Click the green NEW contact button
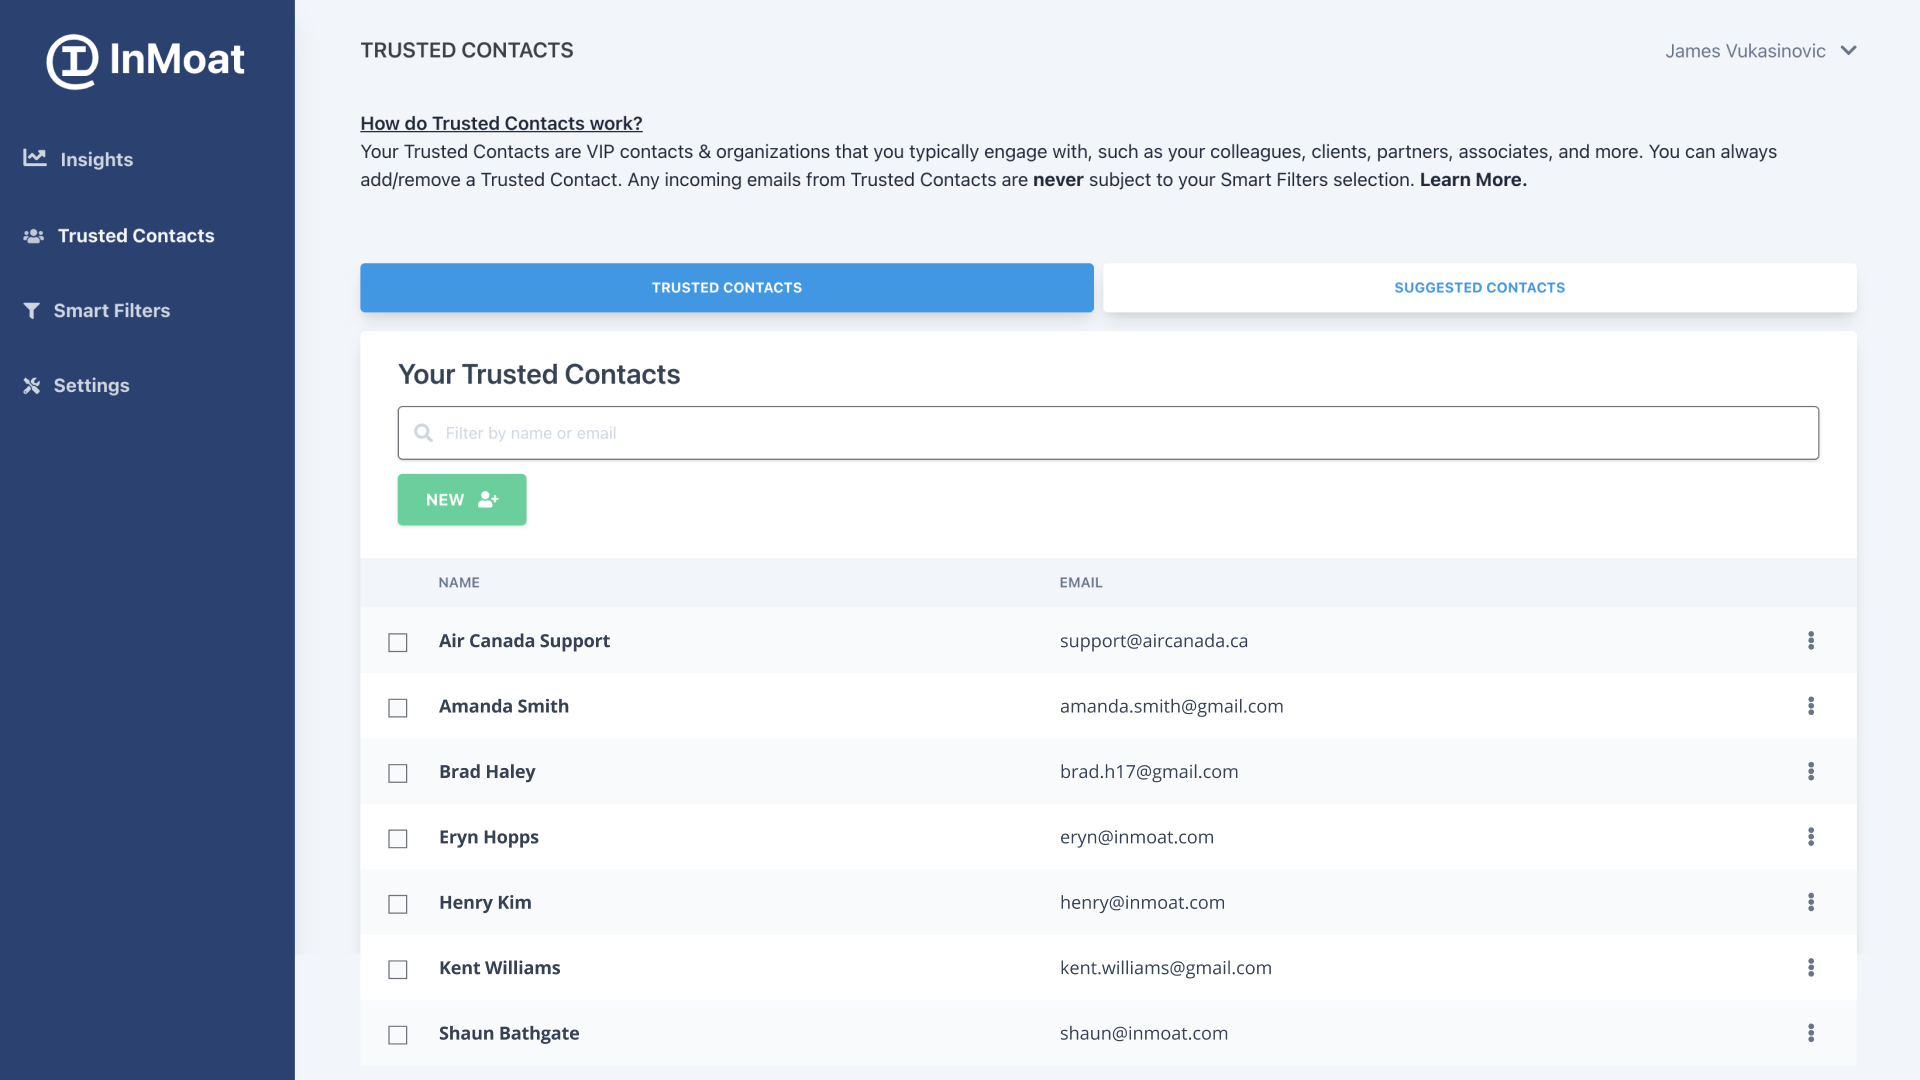 coord(462,500)
